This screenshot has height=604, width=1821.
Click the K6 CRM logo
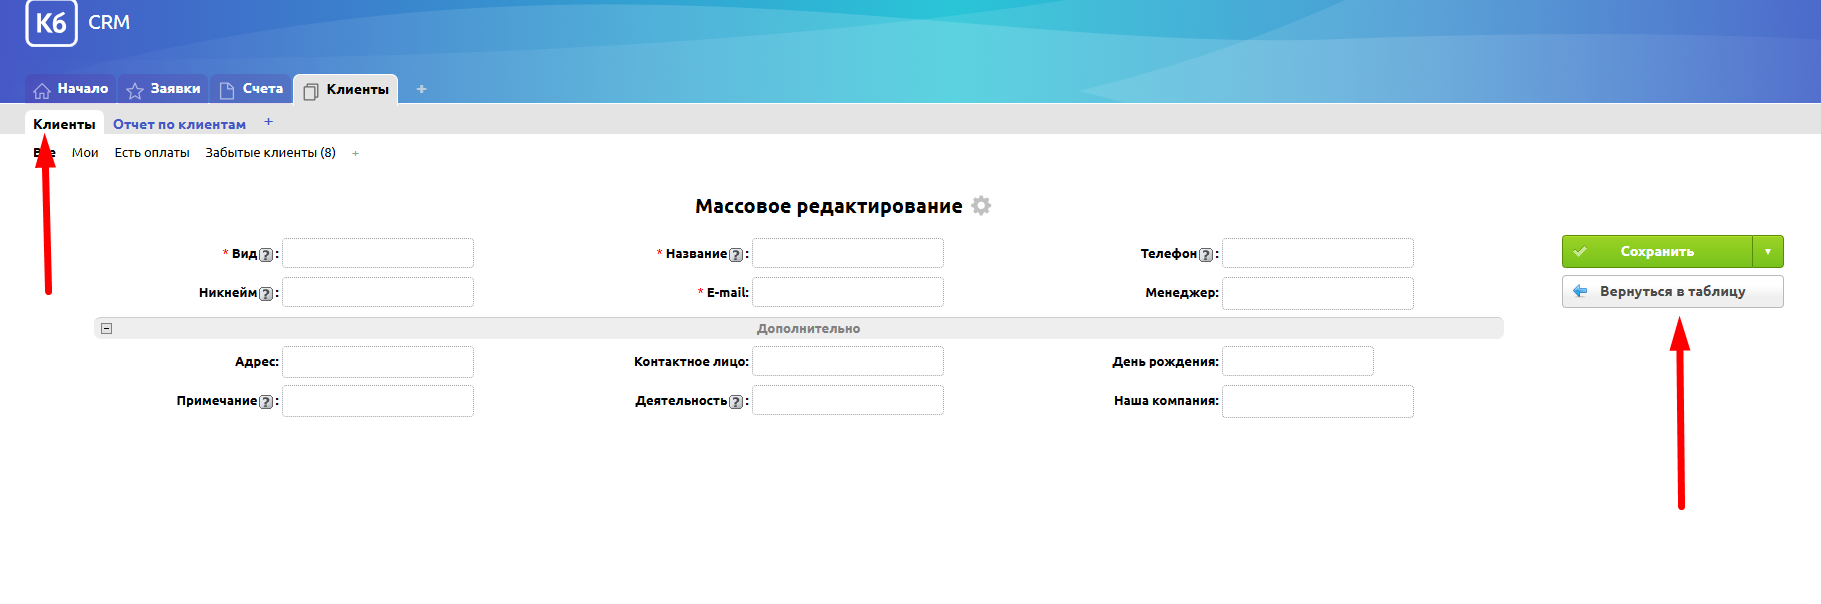[x=51, y=23]
